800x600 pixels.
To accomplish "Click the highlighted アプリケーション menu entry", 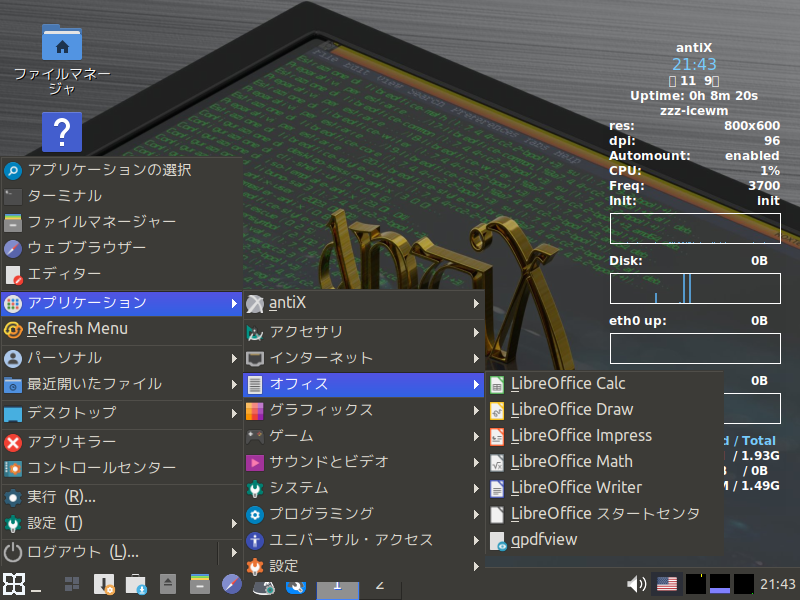I will coord(122,303).
